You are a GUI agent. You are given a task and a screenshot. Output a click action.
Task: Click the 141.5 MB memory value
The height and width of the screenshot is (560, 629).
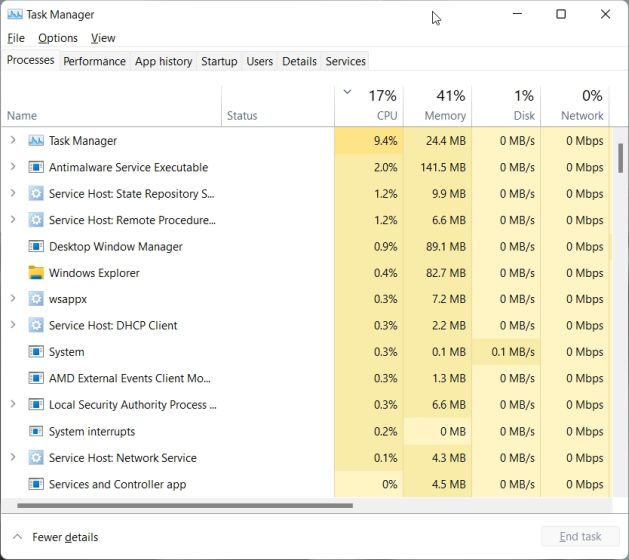(x=443, y=167)
